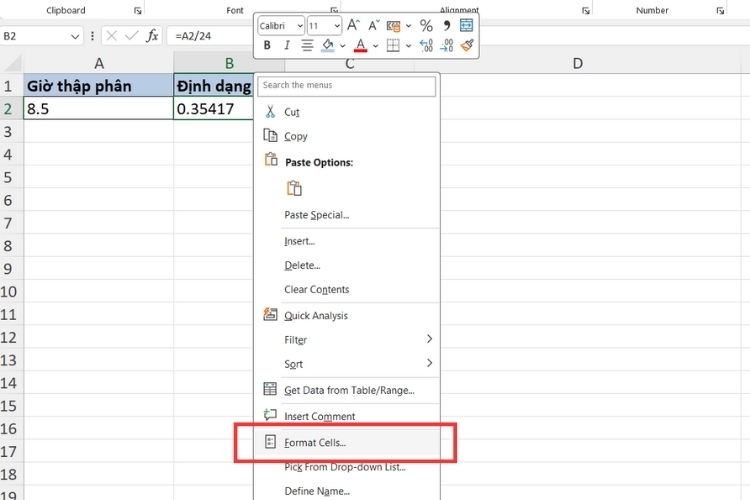Toggle Italic in the mini toolbar

point(287,45)
